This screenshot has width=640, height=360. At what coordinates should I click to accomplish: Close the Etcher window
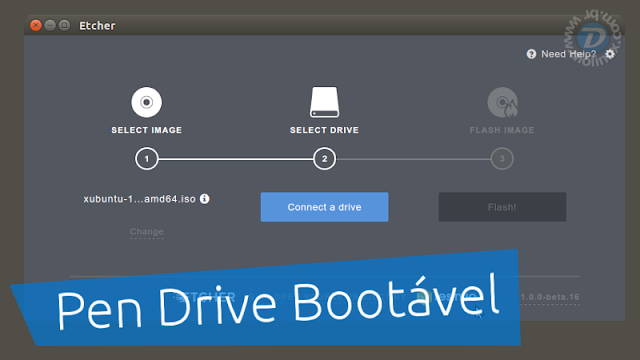pyautogui.click(x=36, y=25)
